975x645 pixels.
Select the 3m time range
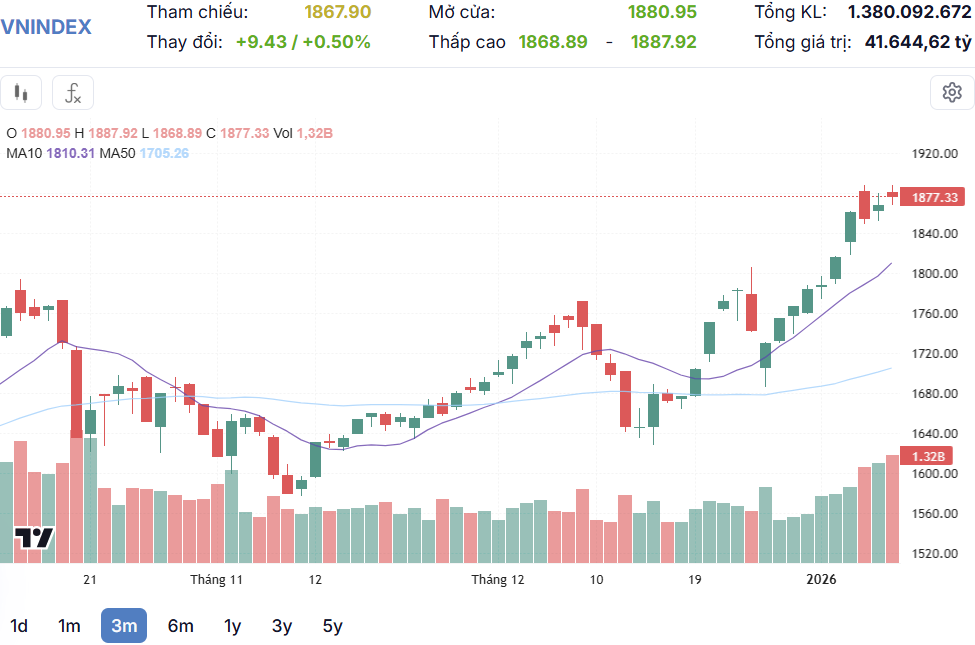124,626
